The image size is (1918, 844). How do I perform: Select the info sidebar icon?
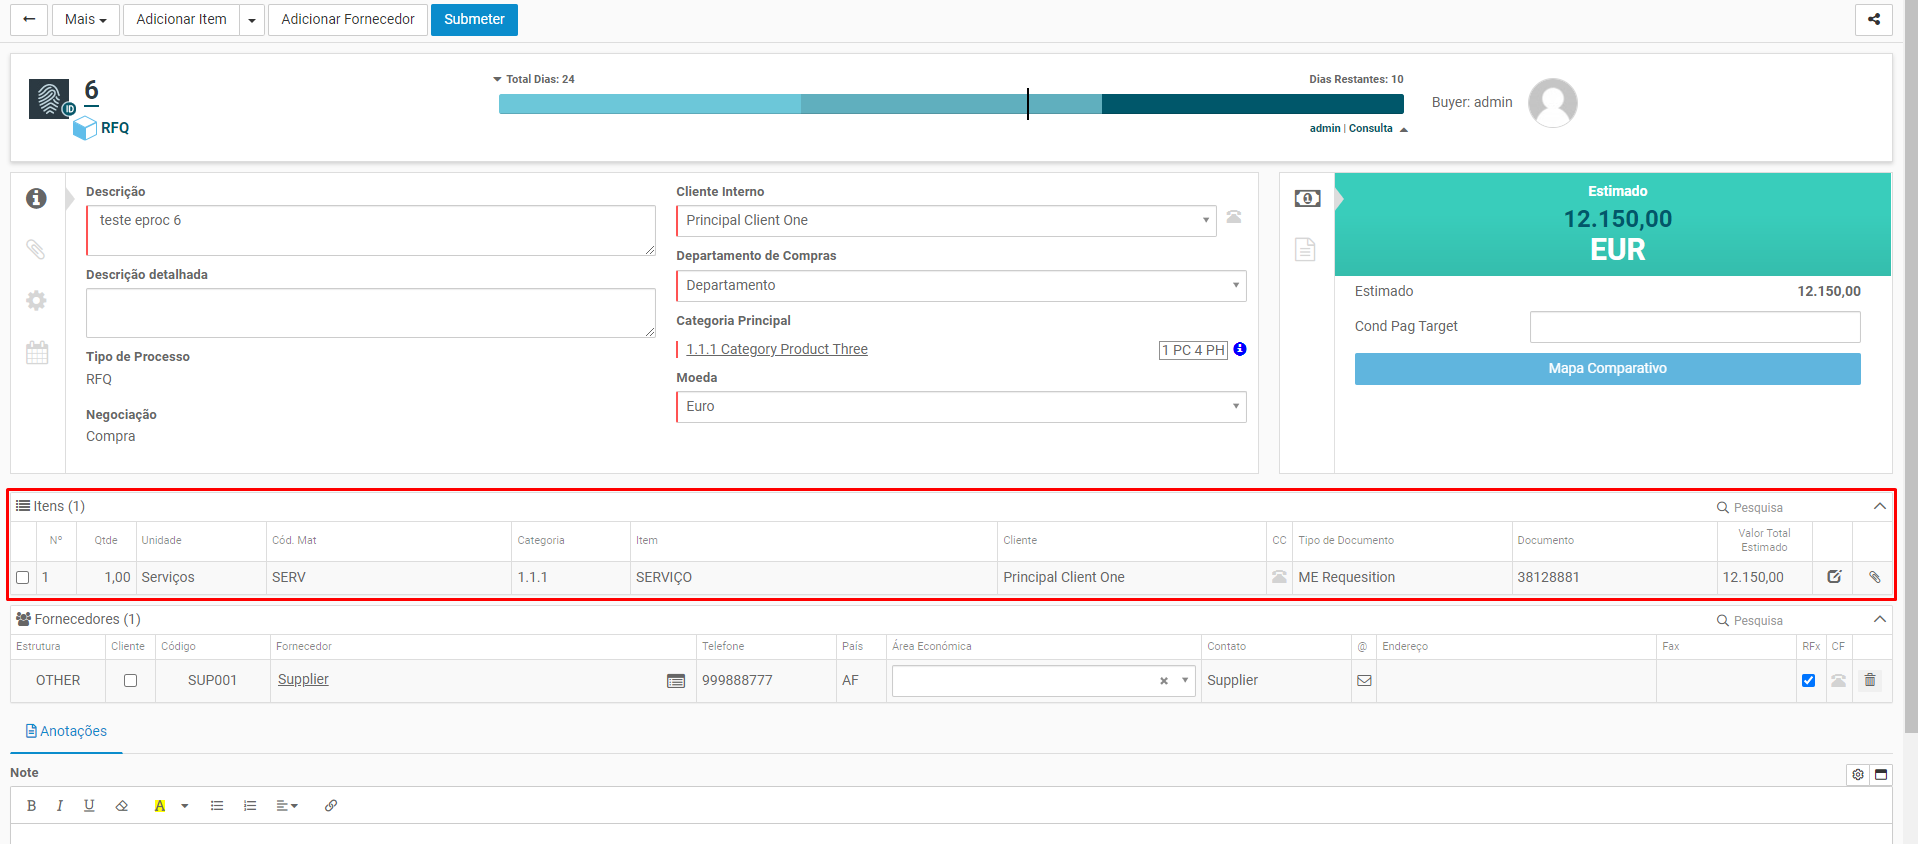[36, 198]
